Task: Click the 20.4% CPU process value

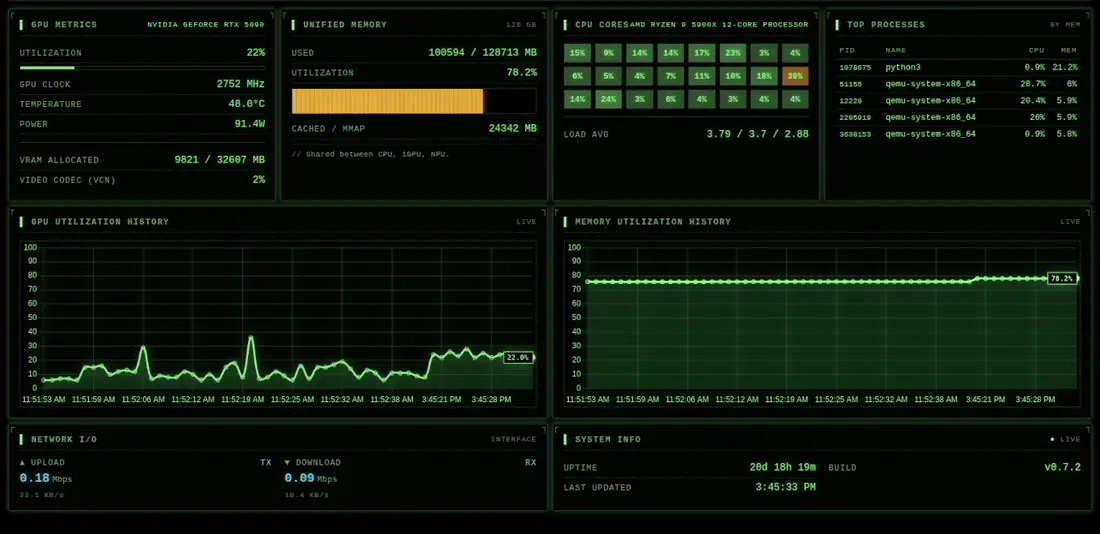Action: pos(1033,100)
